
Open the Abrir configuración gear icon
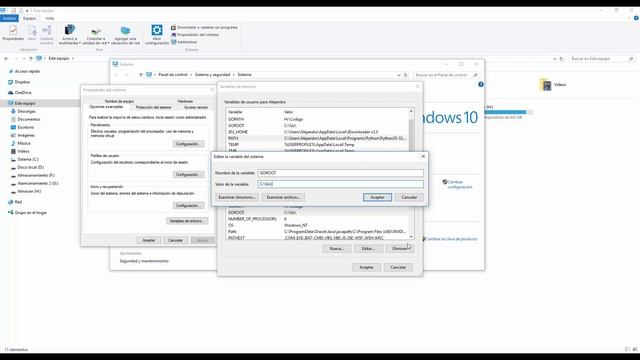pos(157,30)
